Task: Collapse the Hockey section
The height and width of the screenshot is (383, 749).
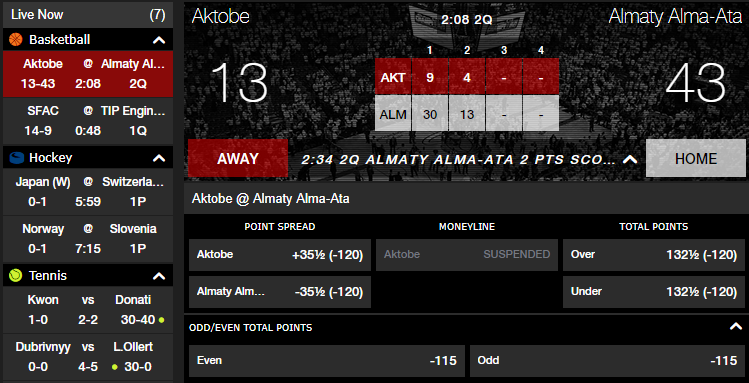Action: point(159,158)
